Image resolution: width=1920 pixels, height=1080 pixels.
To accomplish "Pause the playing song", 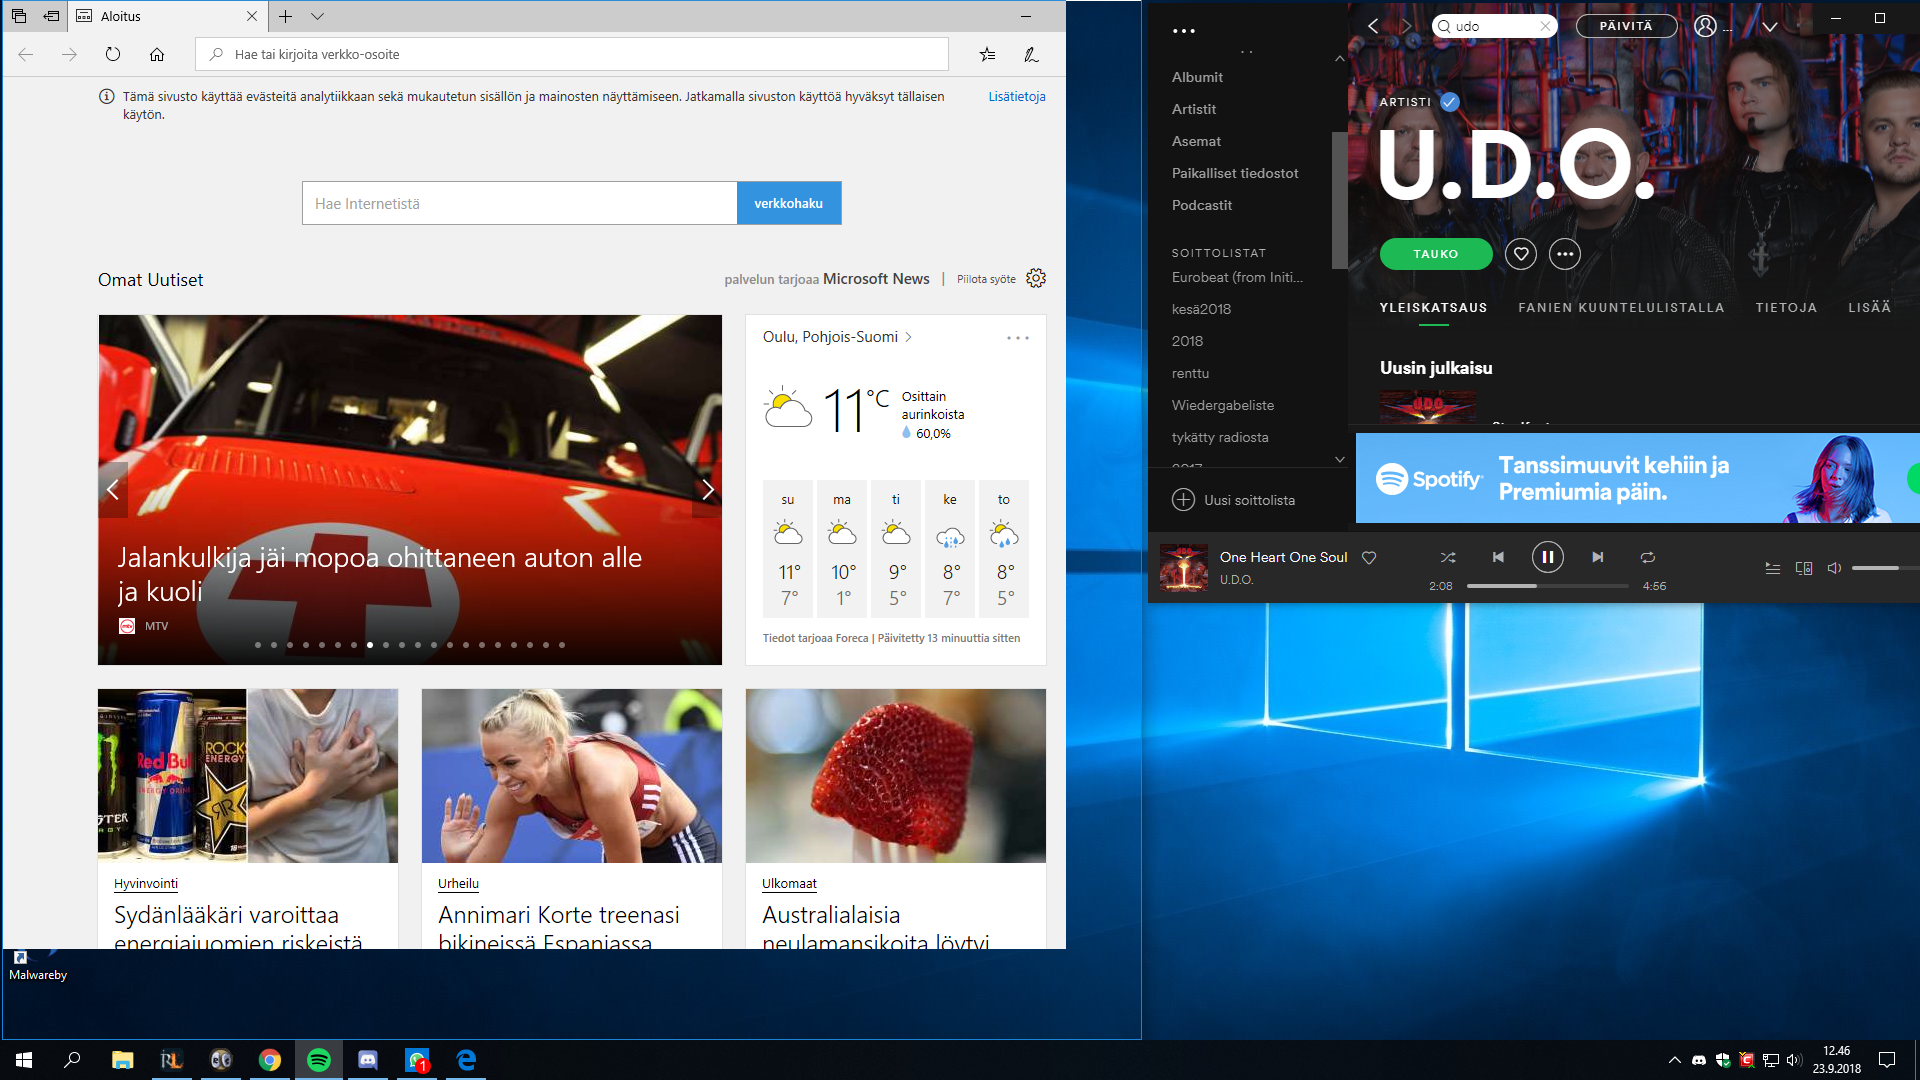I will (x=1547, y=557).
